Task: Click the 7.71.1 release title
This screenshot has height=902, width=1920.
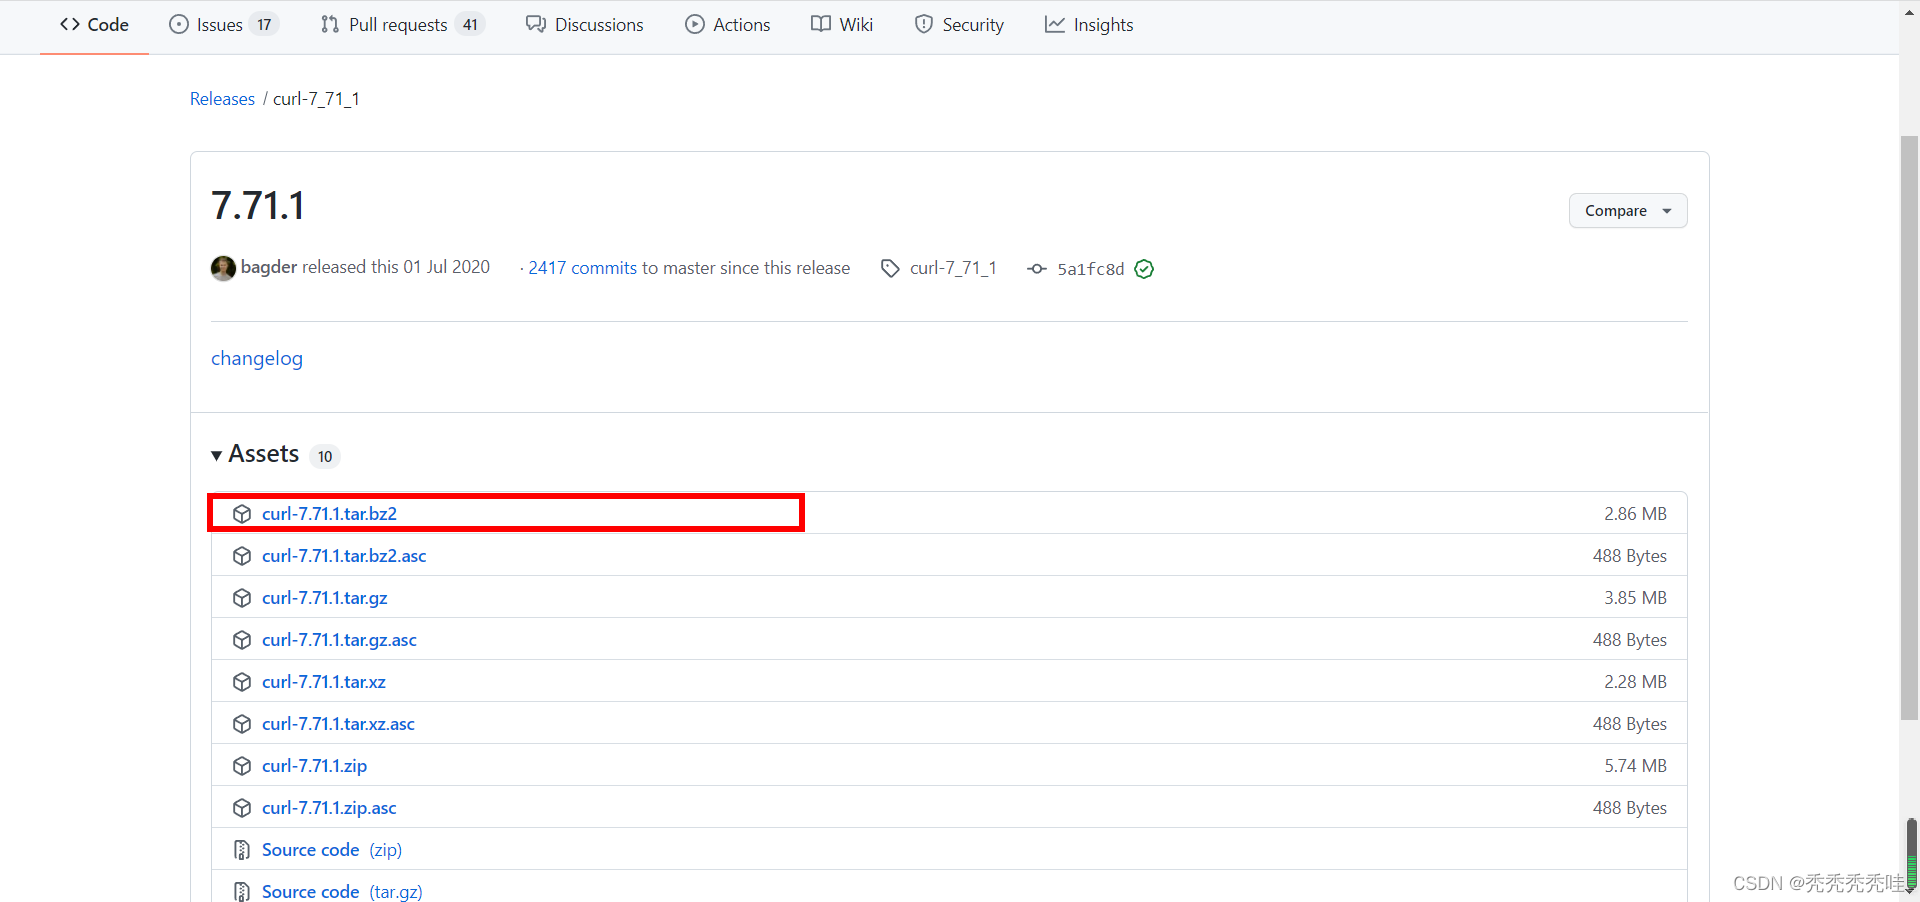Action: pyautogui.click(x=258, y=206)
